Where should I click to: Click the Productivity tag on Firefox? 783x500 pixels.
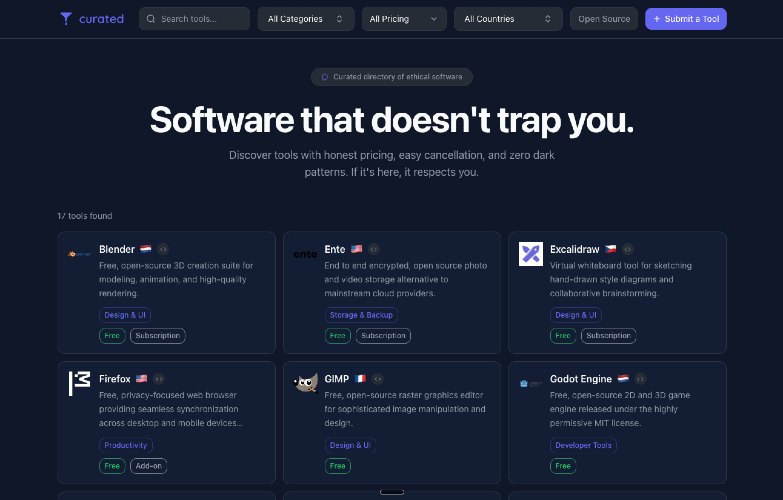(126, 445)
